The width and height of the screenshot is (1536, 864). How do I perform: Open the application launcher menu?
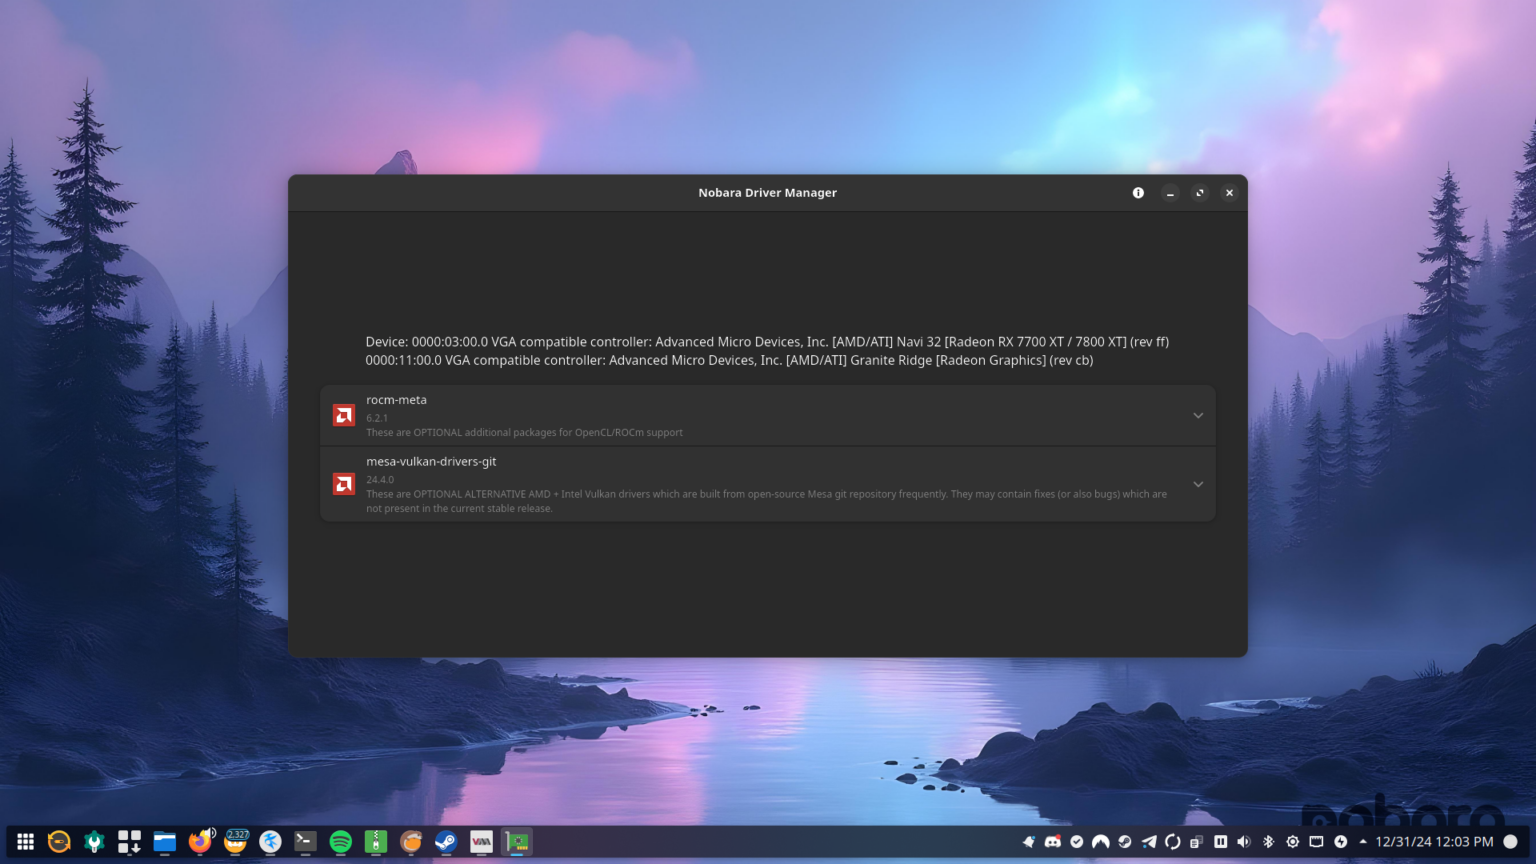click(x=25, y=841)
